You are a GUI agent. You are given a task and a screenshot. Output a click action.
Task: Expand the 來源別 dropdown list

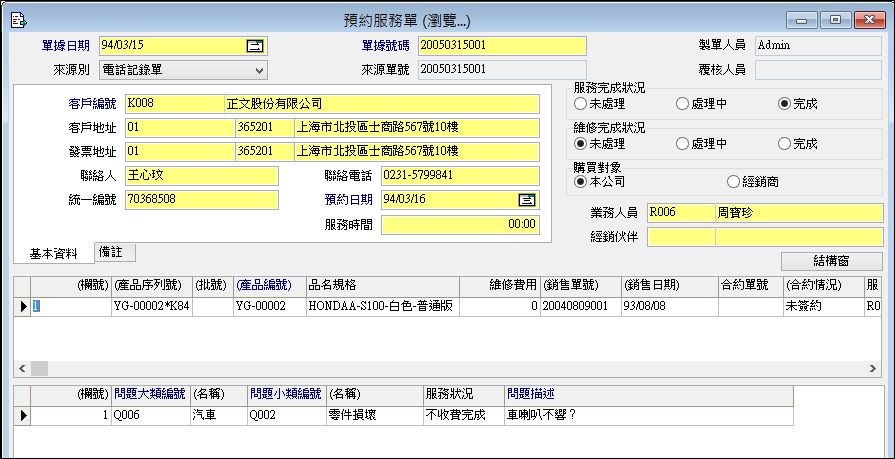259,69
